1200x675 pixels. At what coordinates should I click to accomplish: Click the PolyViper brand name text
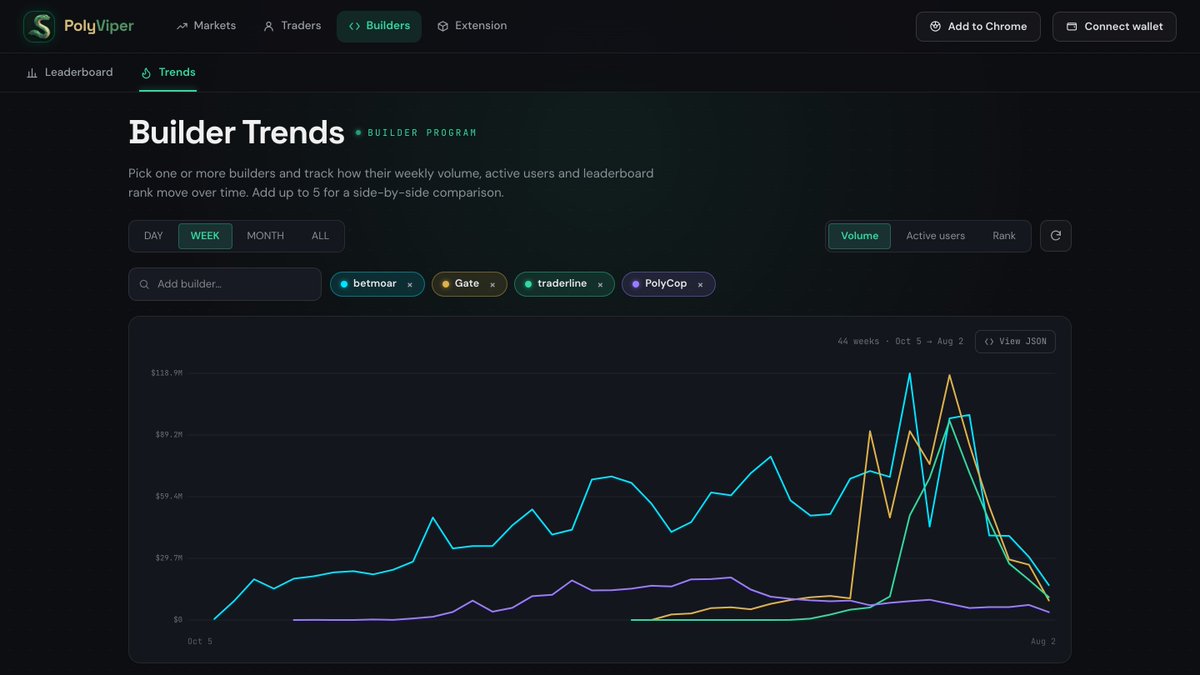point(99,26)
